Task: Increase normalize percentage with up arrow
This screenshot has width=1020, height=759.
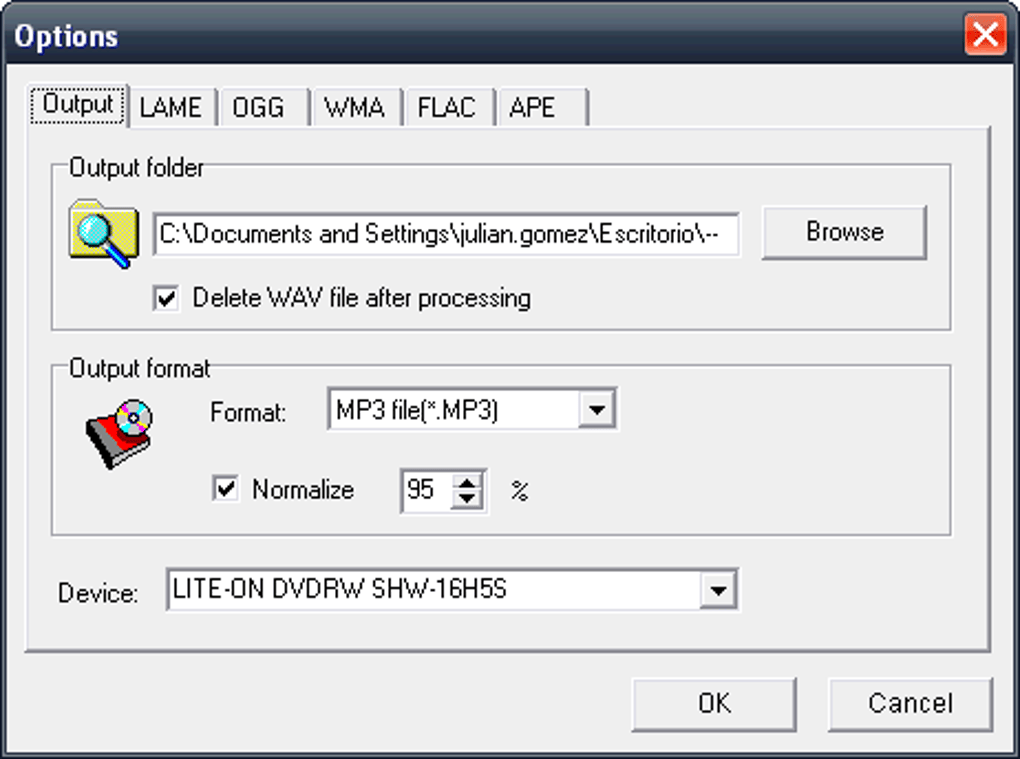Action: pyautogui.click(x=468, y=481)
